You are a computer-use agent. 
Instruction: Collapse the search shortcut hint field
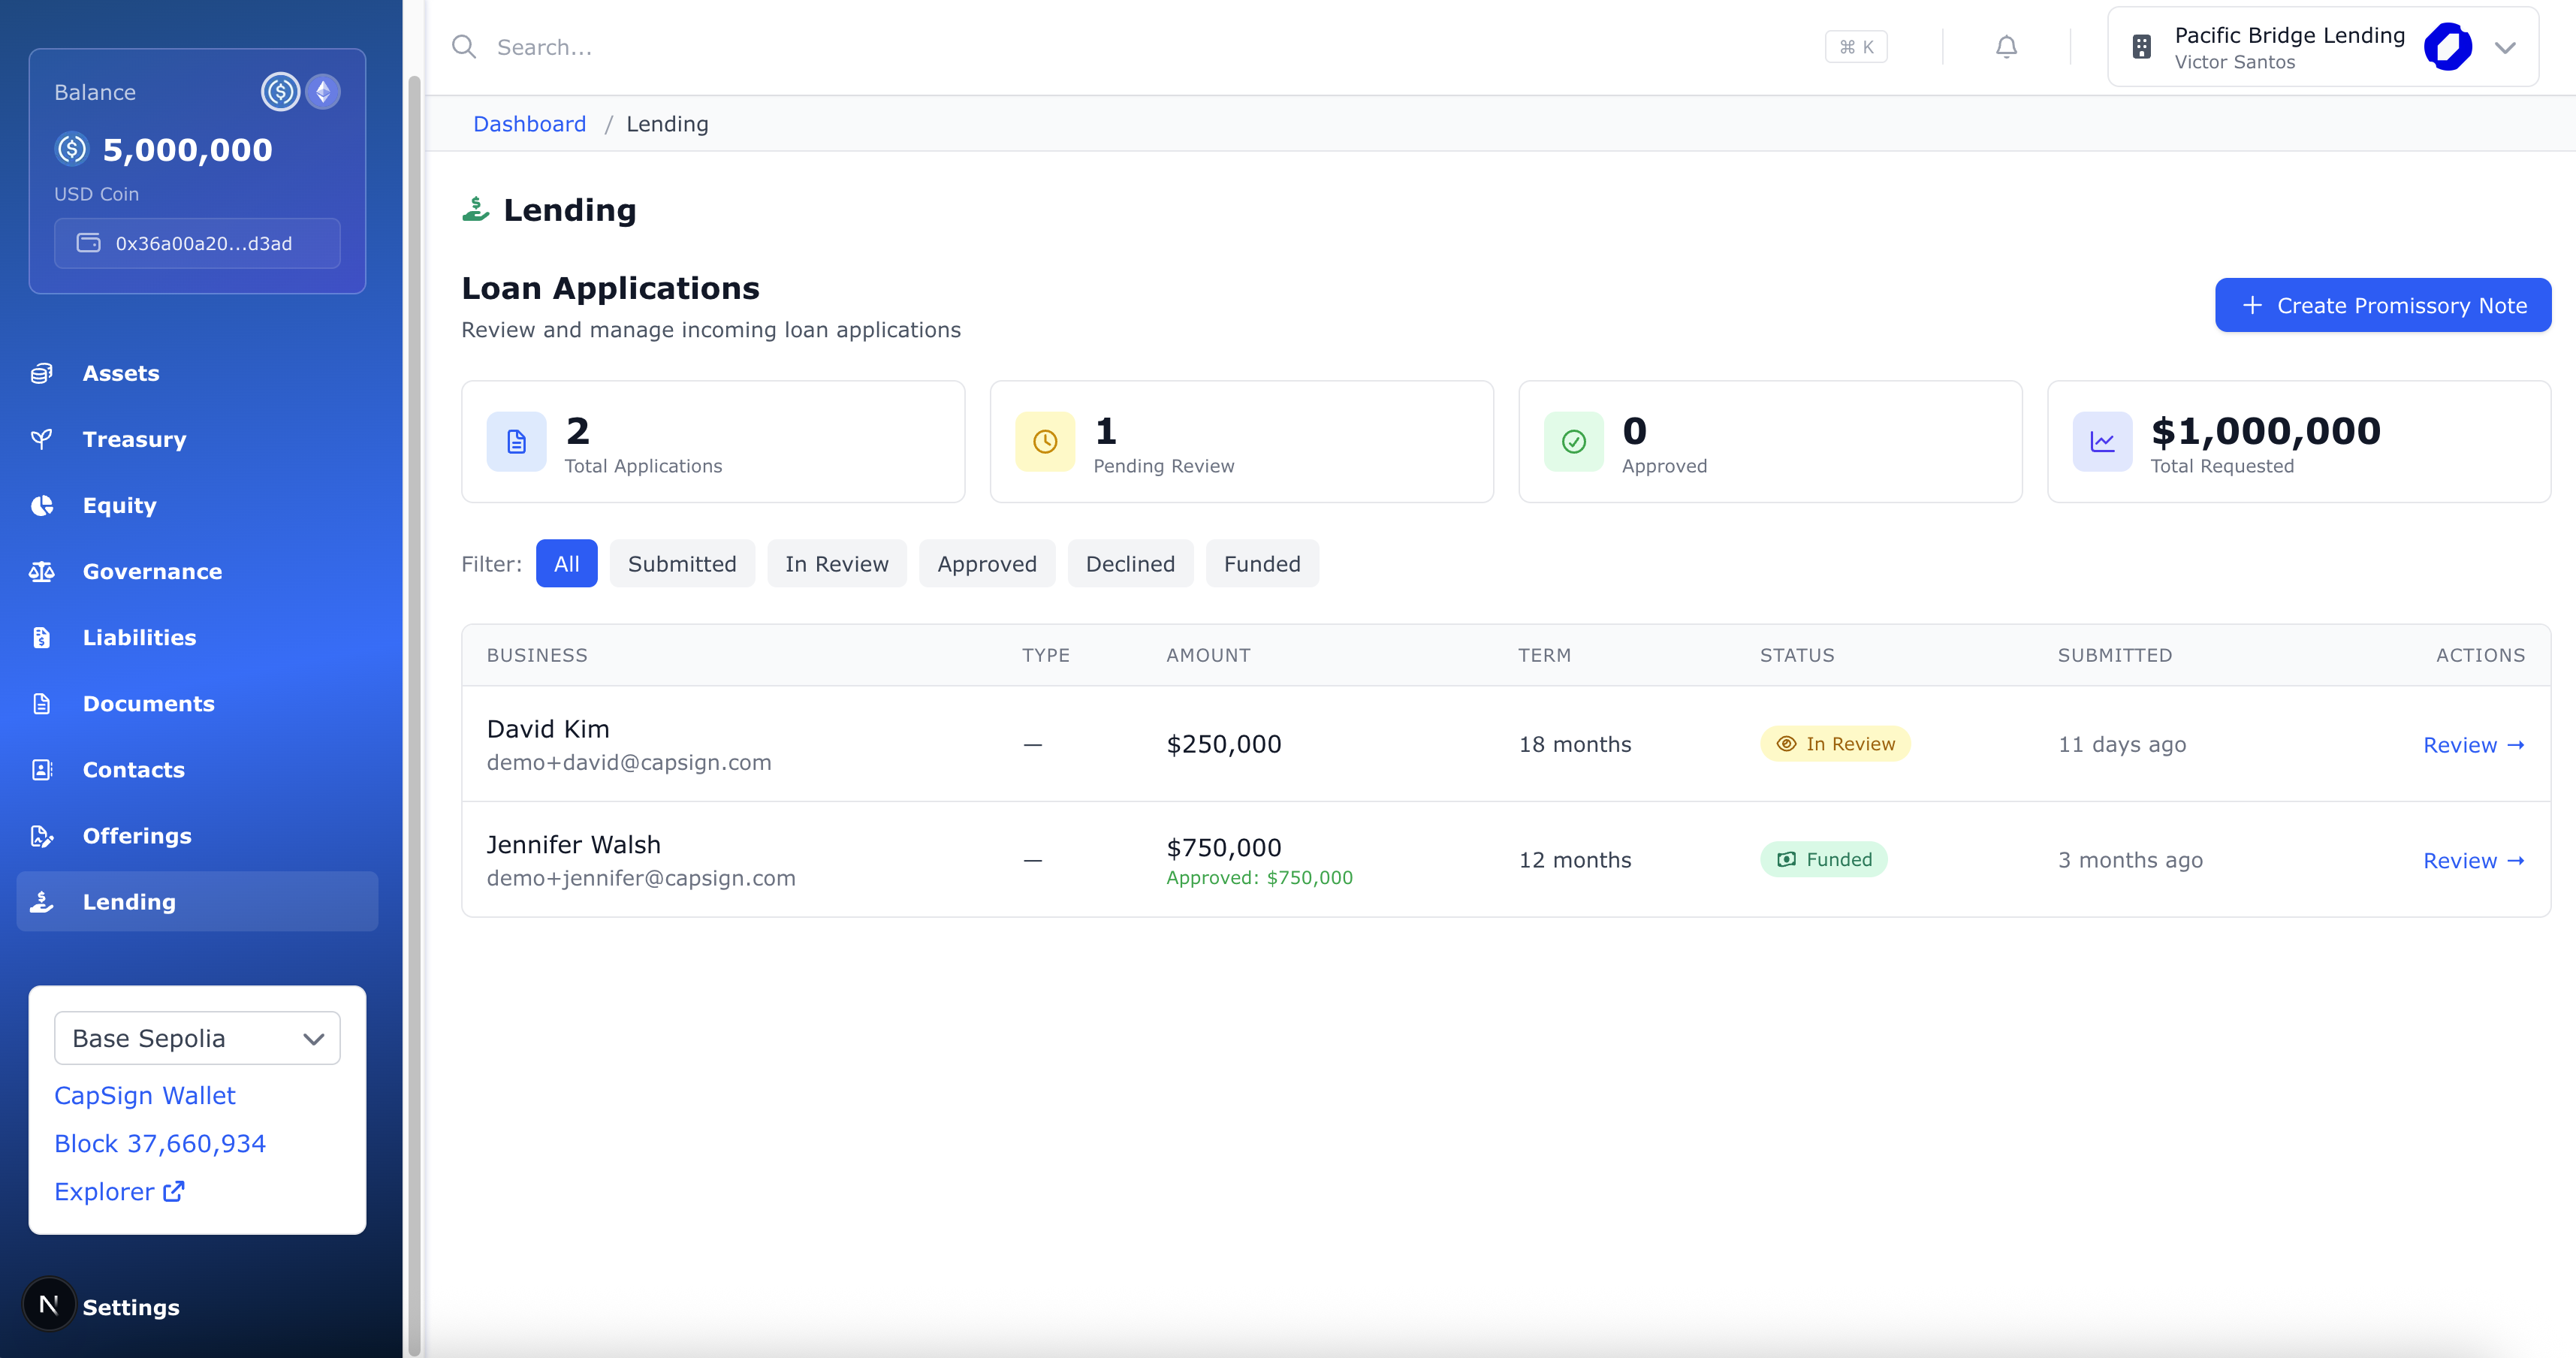(x=1856, y=46)
